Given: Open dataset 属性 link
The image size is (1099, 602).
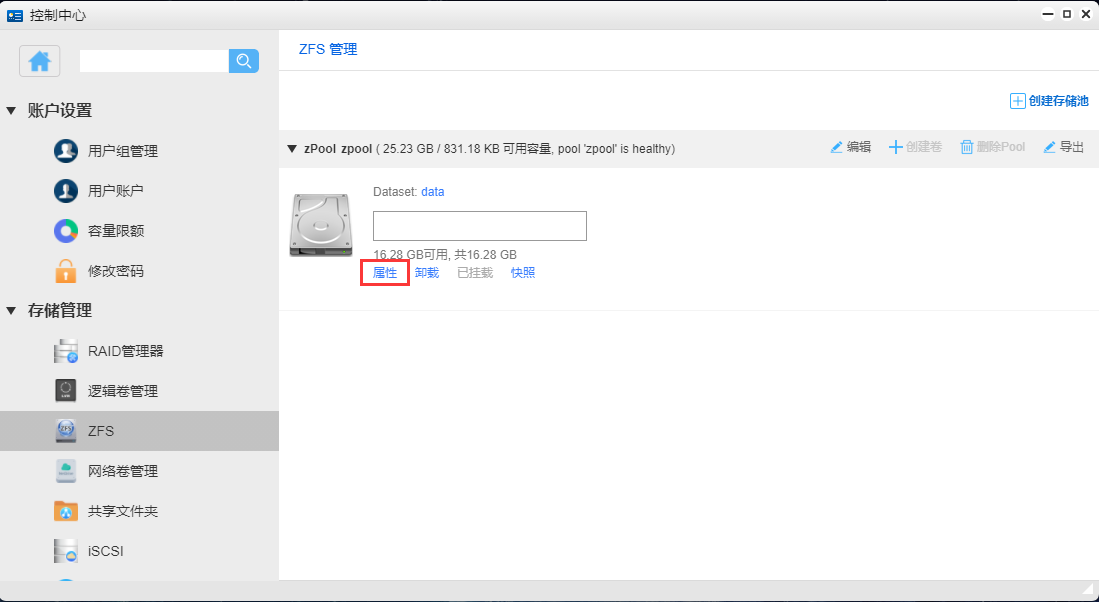Looking at the screenshot, I should click(385, 273).
